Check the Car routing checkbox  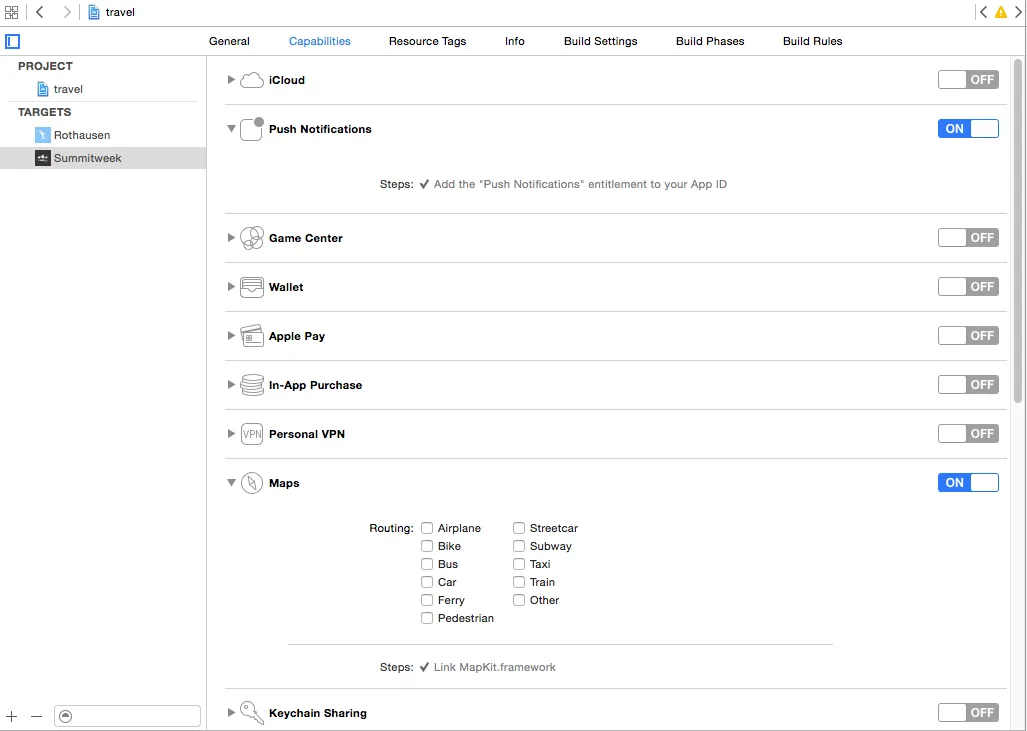pyautogui.click(x=427, y=582)
